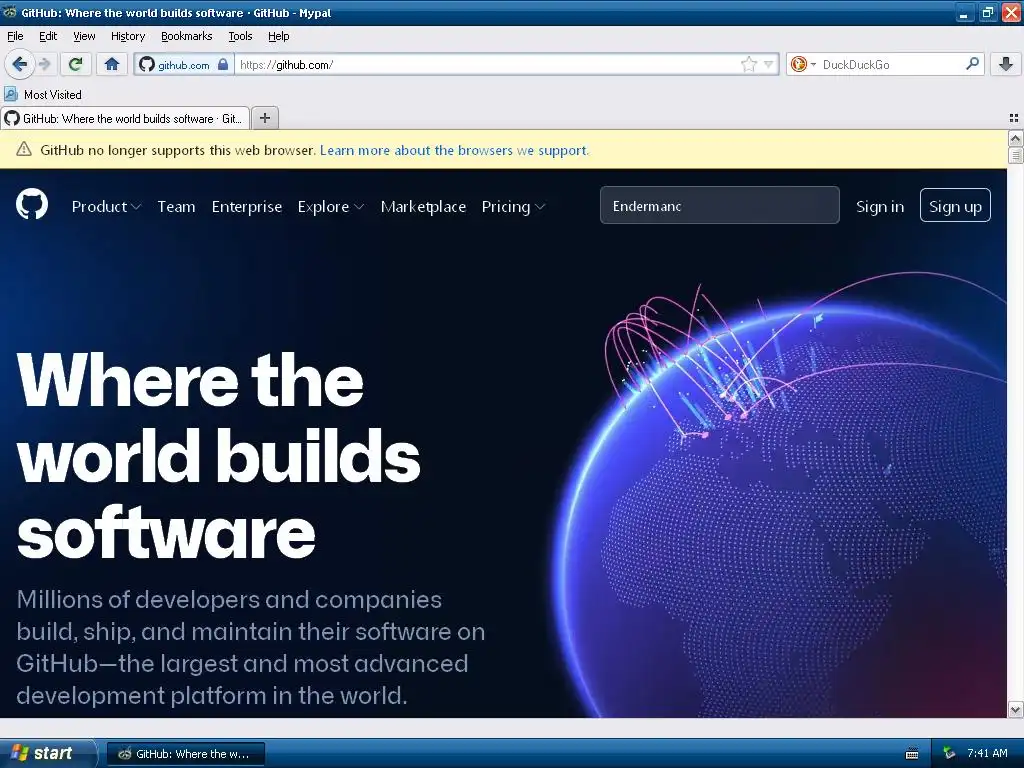This screenshot has width=1024, height=768.
Task: Select the GitHub tab in tab strip
Action: [125, 118]
